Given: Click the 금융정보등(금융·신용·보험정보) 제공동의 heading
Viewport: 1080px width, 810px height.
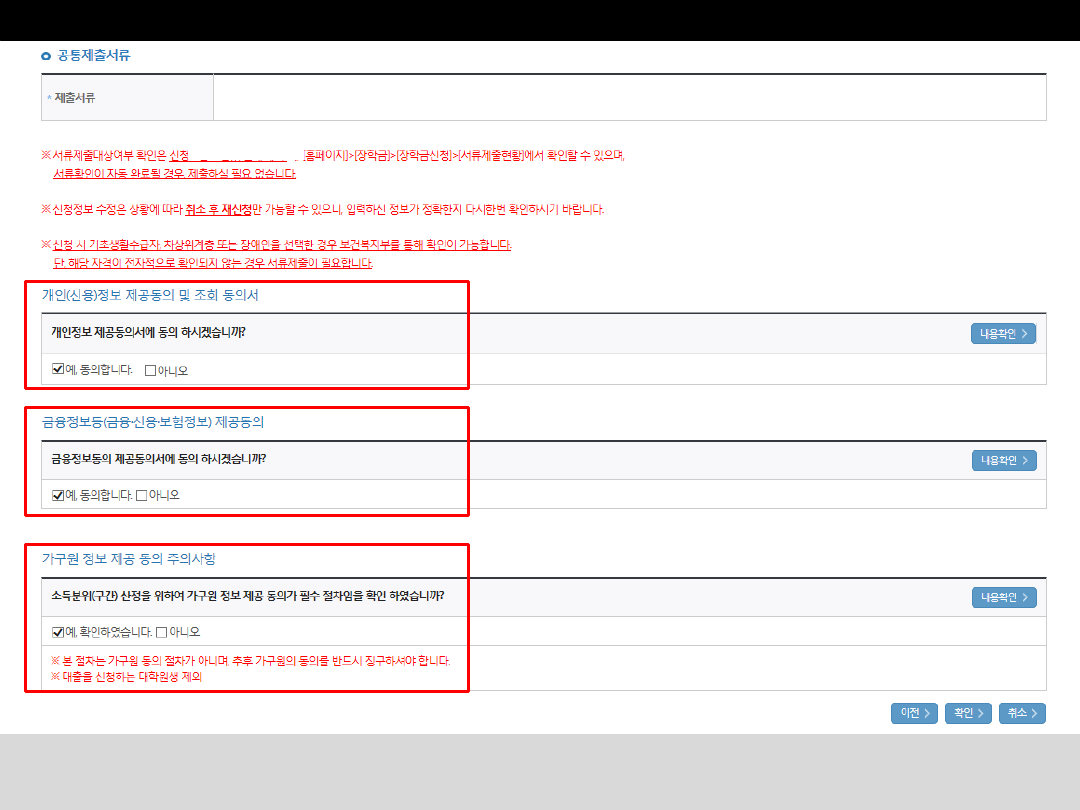Looking at the screenshot, I should [x=152, y=422].
